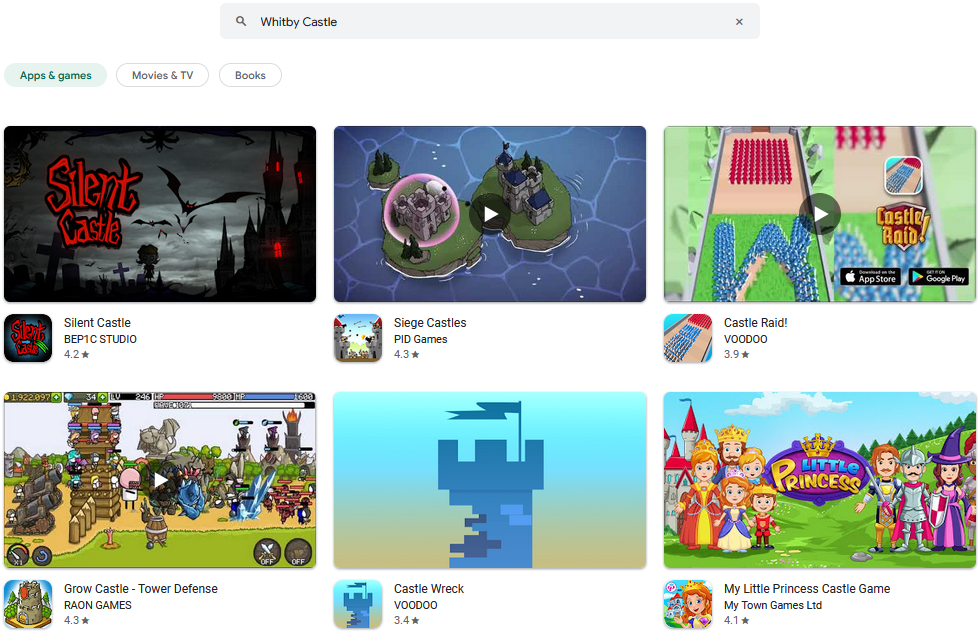
Task: Open My Little Princess Castle icon
Action: point(688,604)
